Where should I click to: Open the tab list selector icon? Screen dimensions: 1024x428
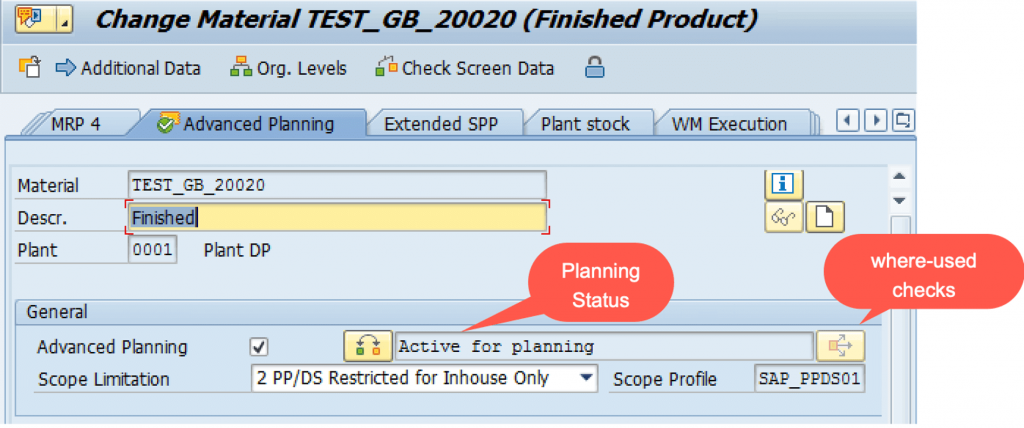point(905,121)
